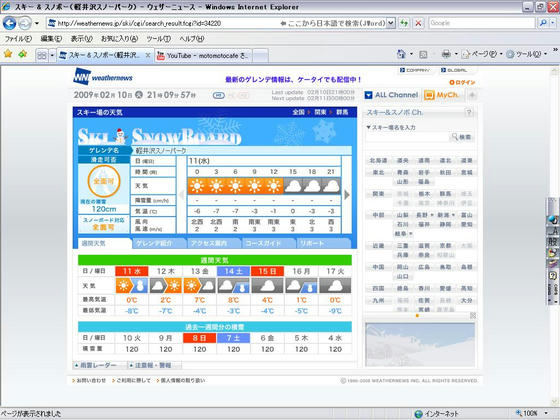Open the ツール menu in menu bar
The height and width of the screenshot is (420, 560).
159,39
